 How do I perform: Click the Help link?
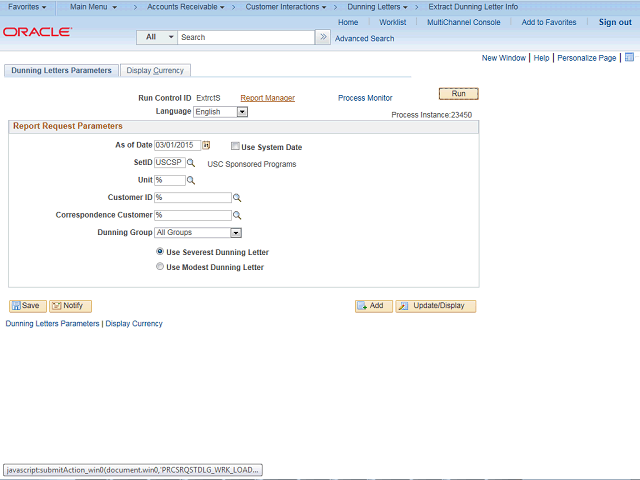(x=541, y=58)
